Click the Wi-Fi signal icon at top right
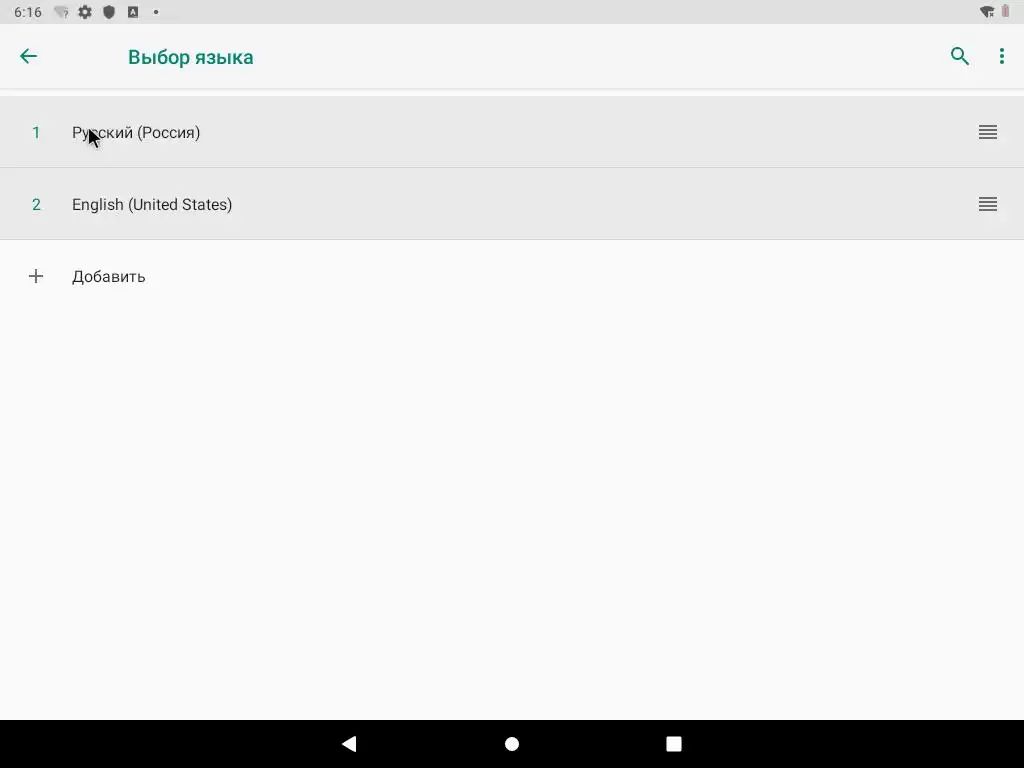1024x768 pixels. click(x=987, y=12)
